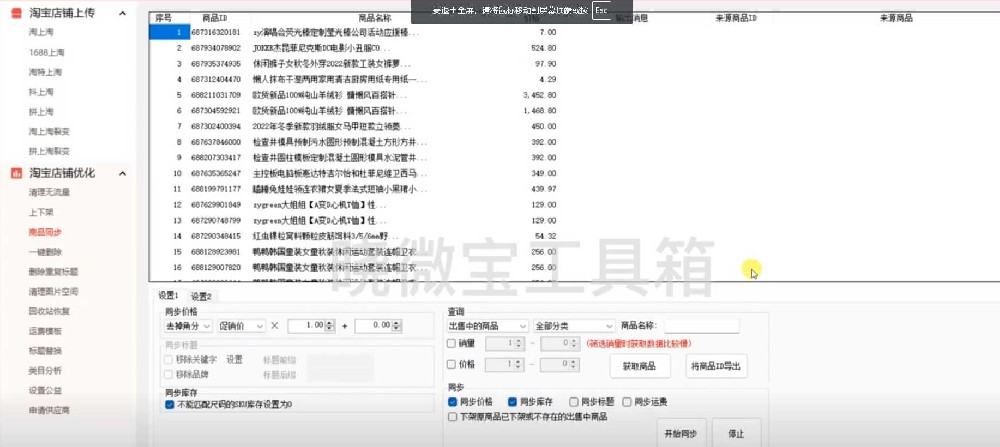Image resolution: width=1000 pixels, height=447 pixels.
Task: Open the 去掉角分 rounding dropdown
Action: (188, 326)
